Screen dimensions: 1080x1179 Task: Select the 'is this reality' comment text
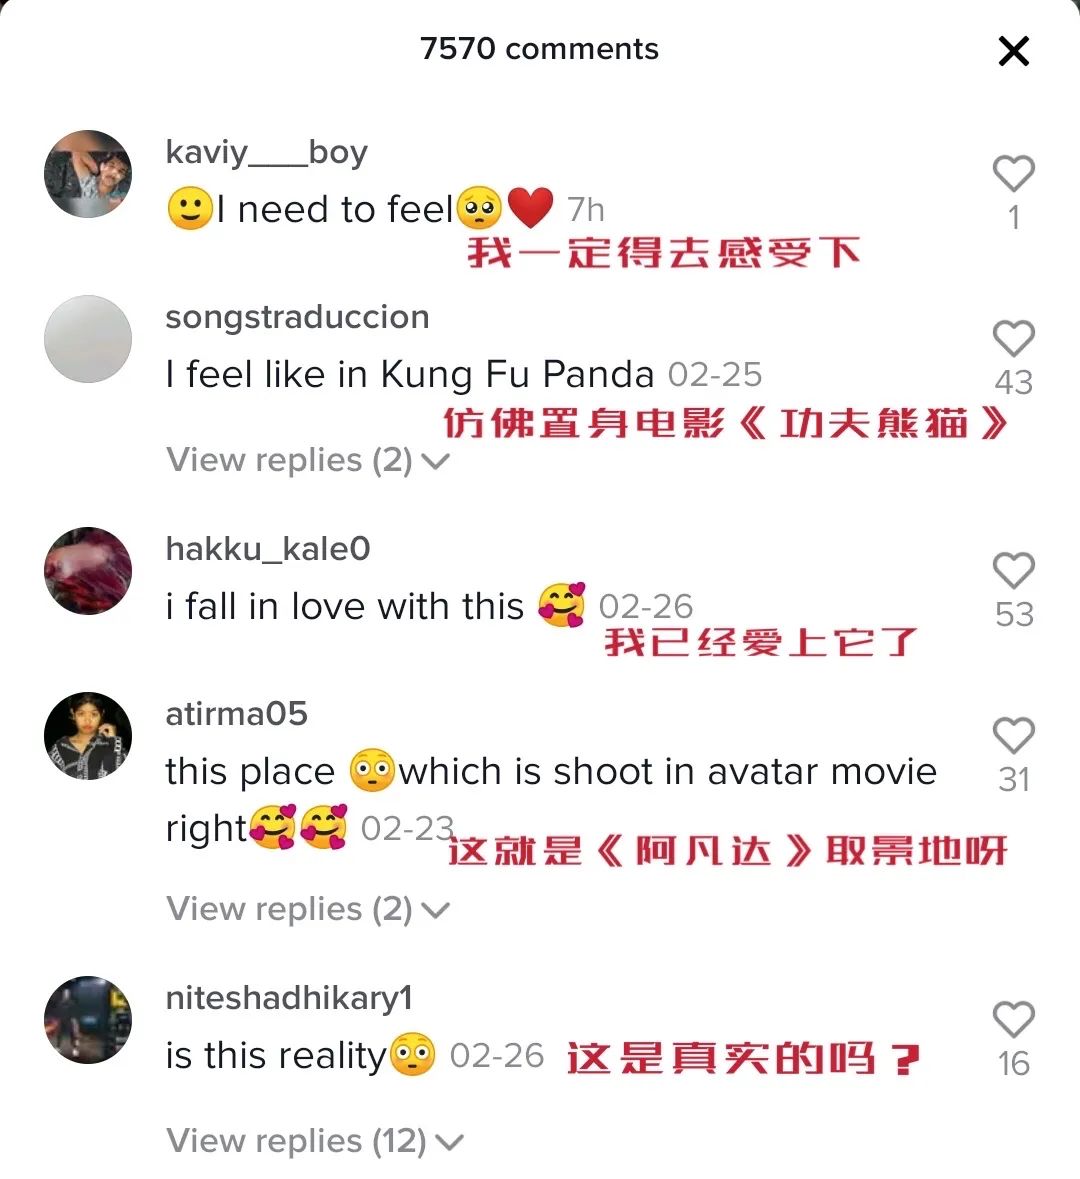tap(276, 1056)
